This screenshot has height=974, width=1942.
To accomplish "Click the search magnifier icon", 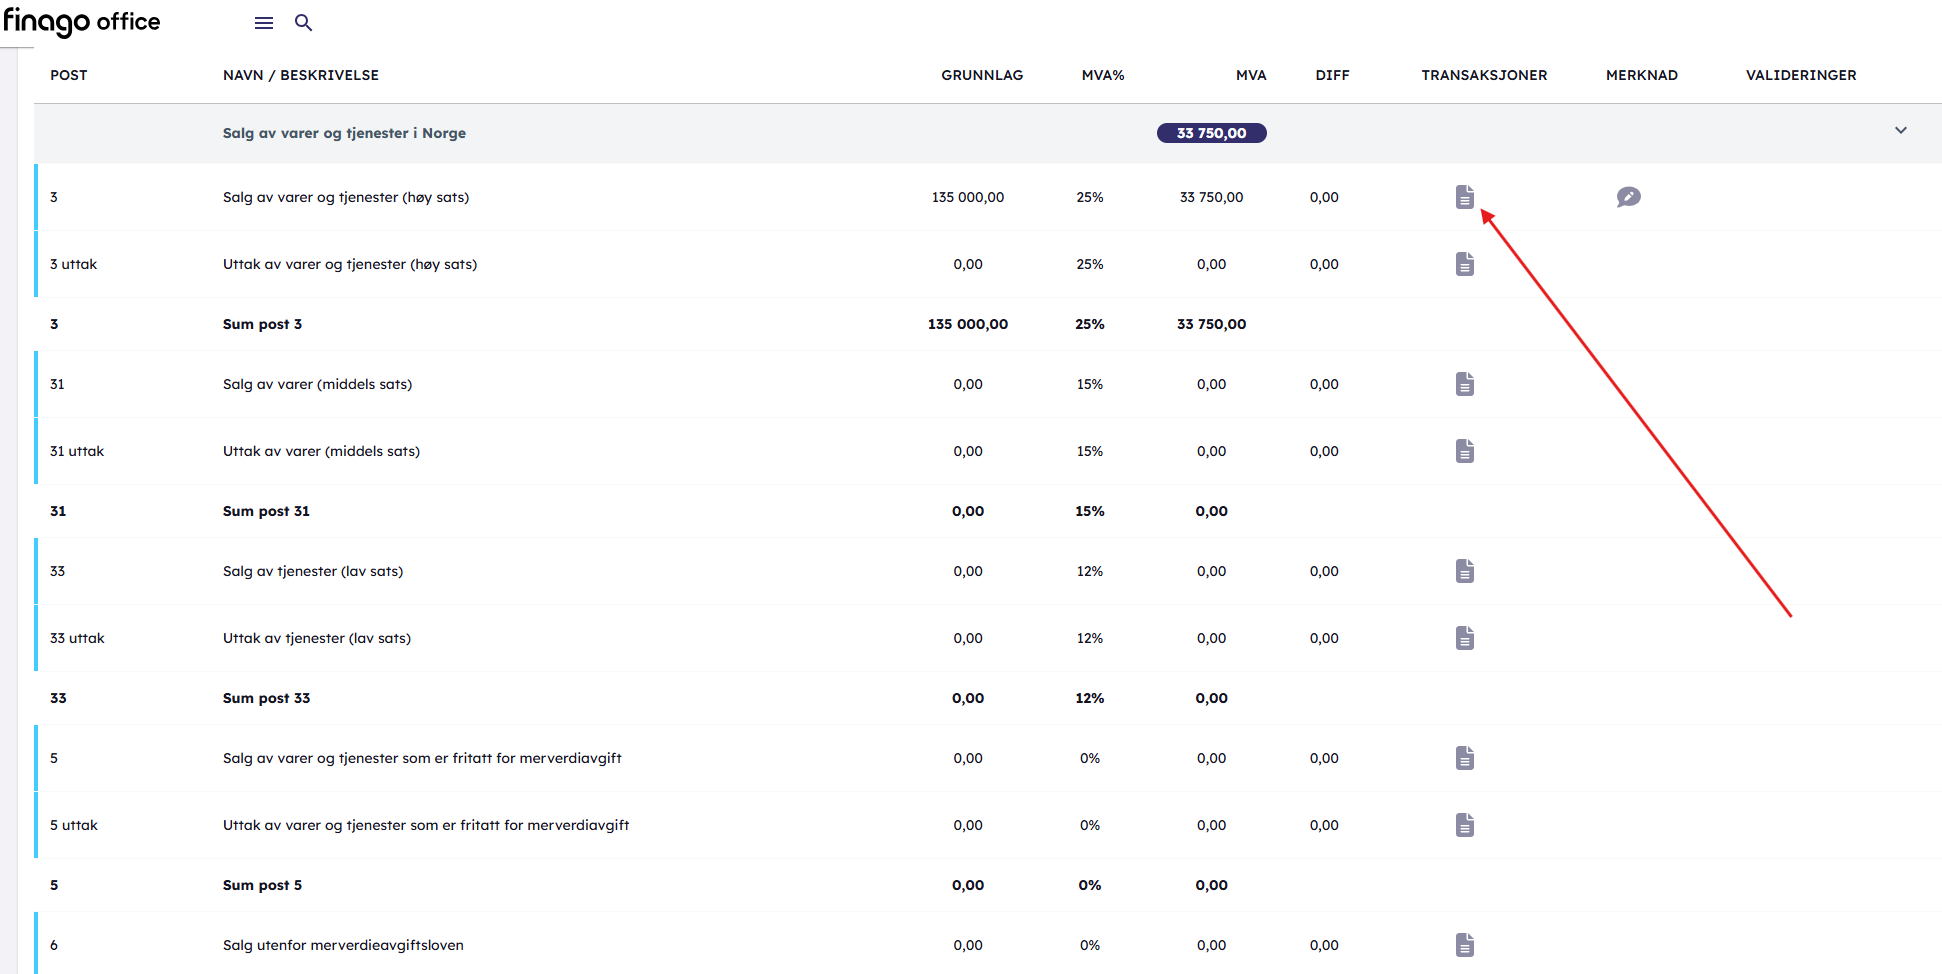I will (303, 23).
